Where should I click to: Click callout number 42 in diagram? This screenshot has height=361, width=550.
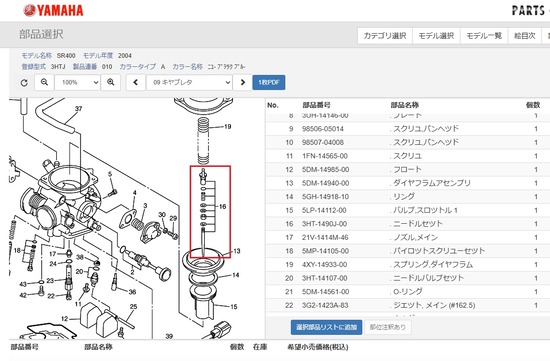click(x=23, y=295)
